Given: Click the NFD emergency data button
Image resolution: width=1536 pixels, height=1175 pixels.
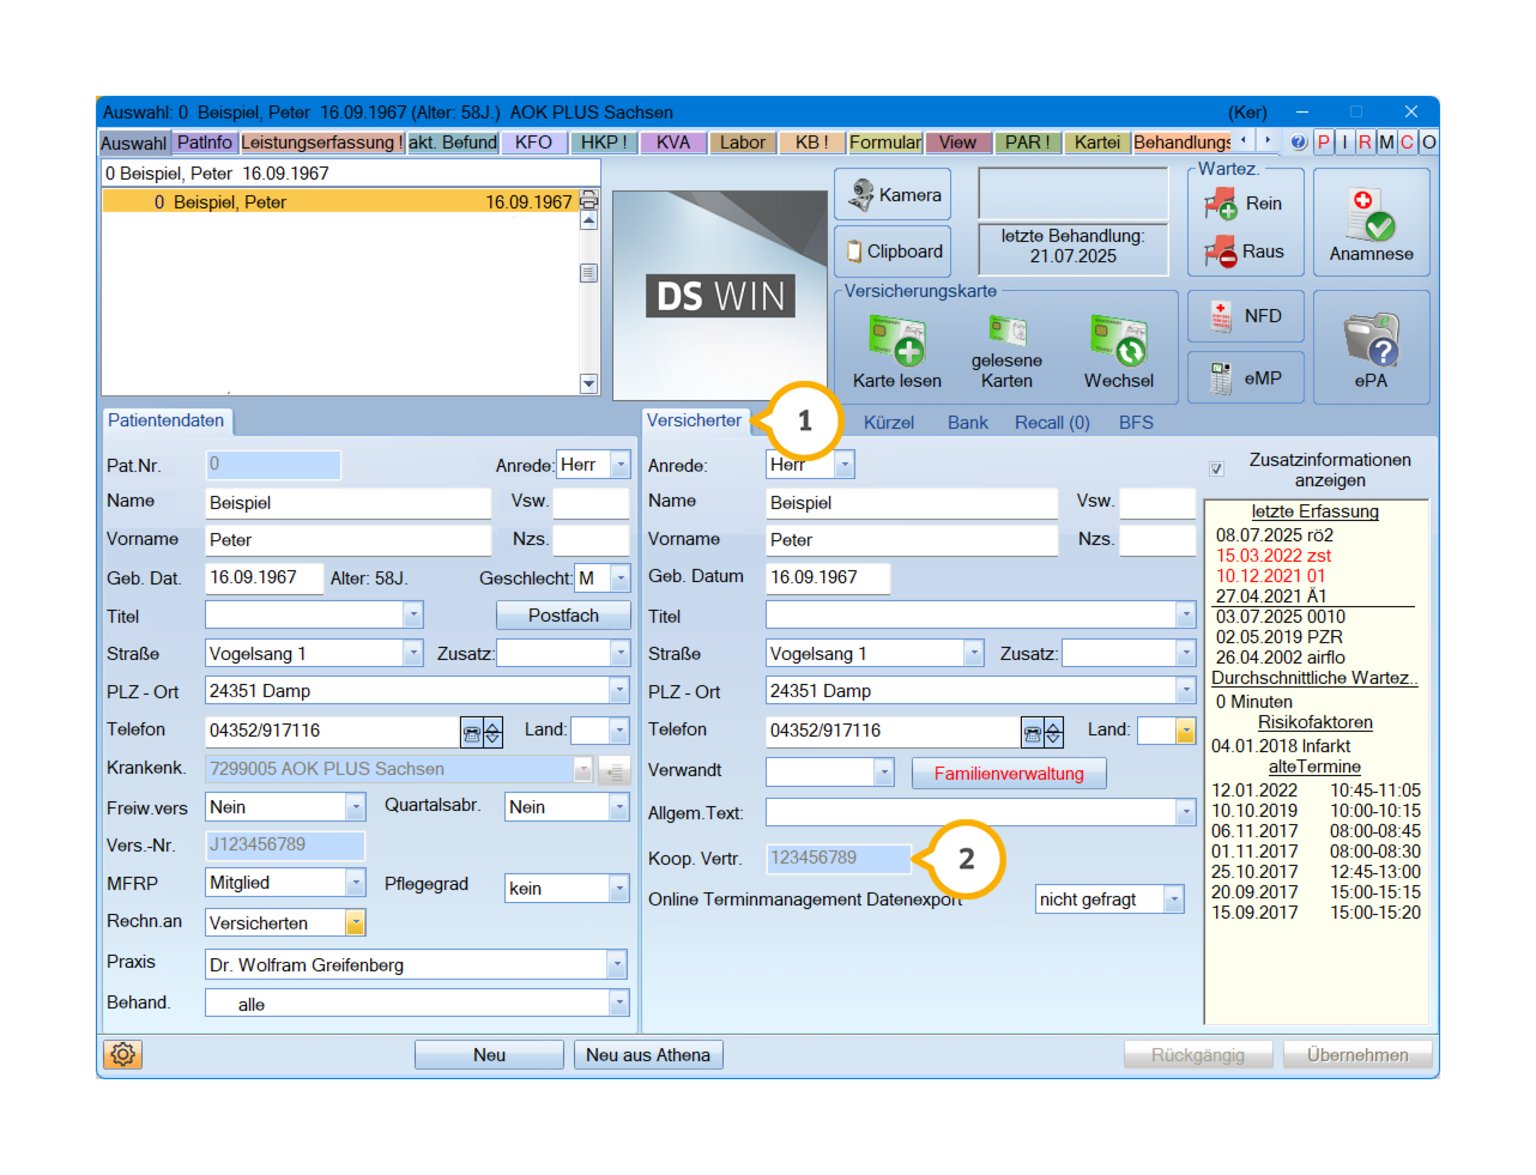Looking at the screenshot, I should (x=1245, y=316).
